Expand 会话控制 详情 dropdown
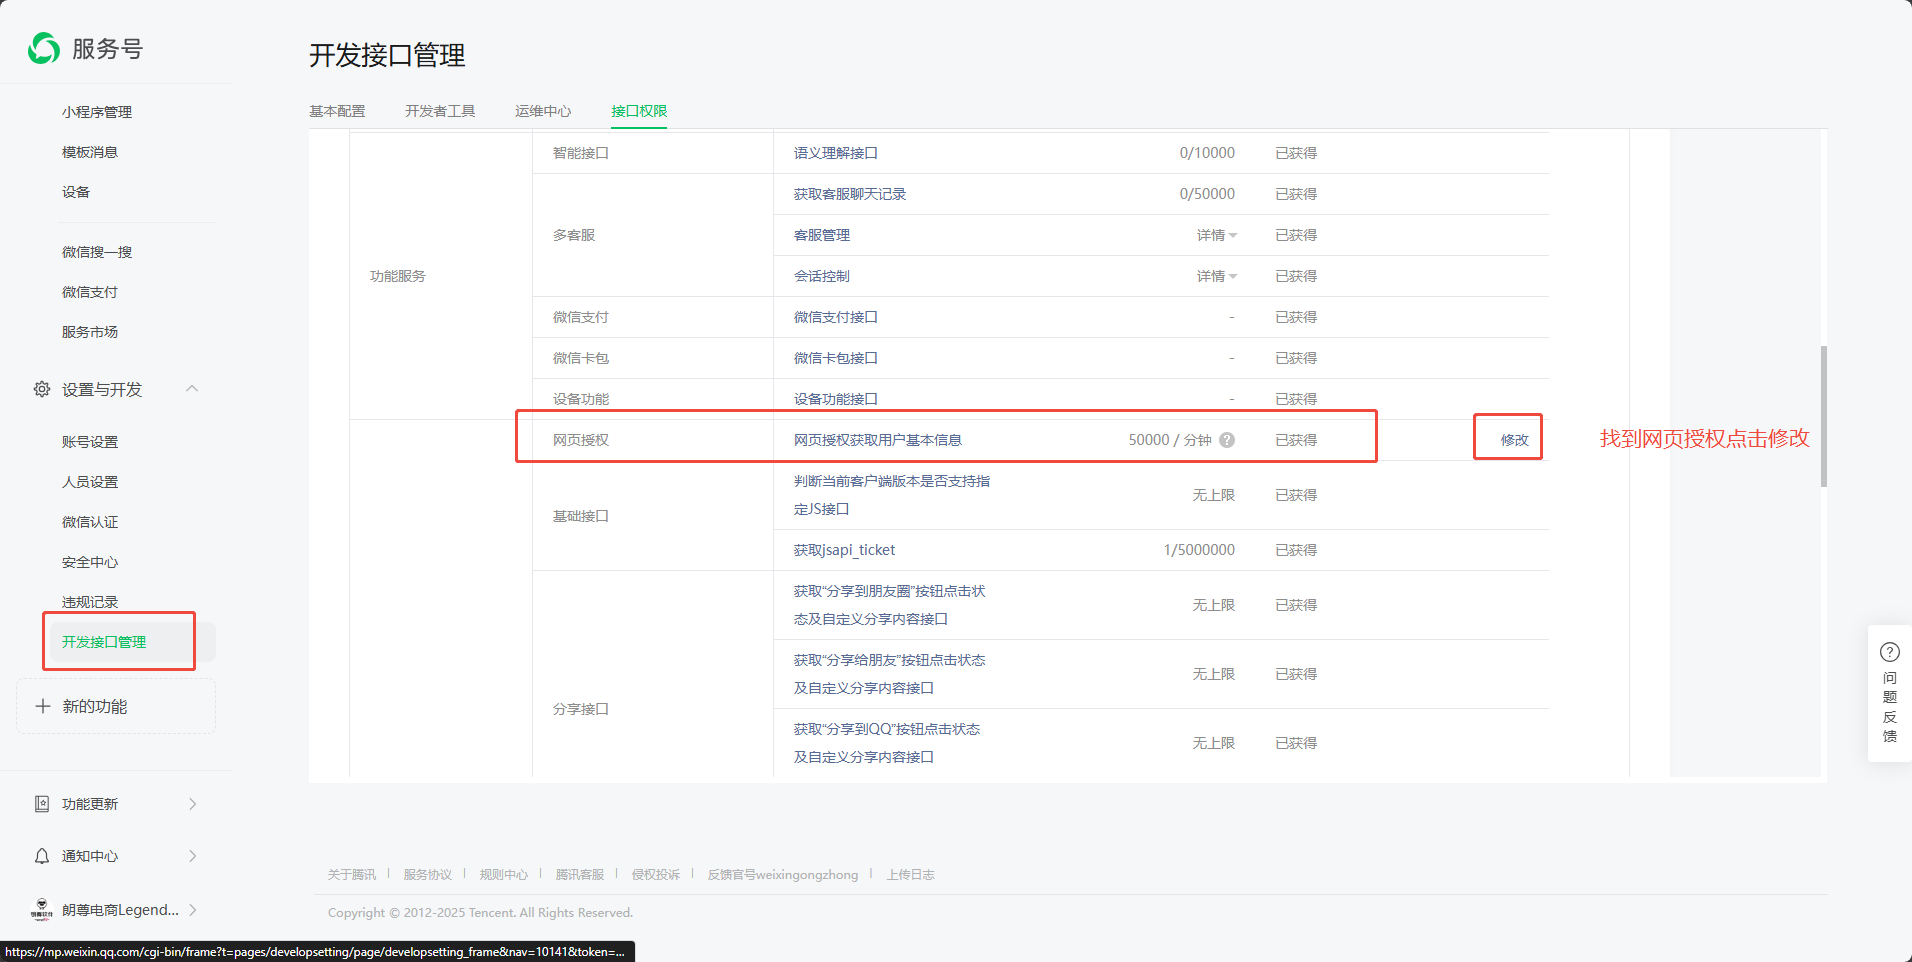This screenshot has height=962, width=1912. (1216, 276)
